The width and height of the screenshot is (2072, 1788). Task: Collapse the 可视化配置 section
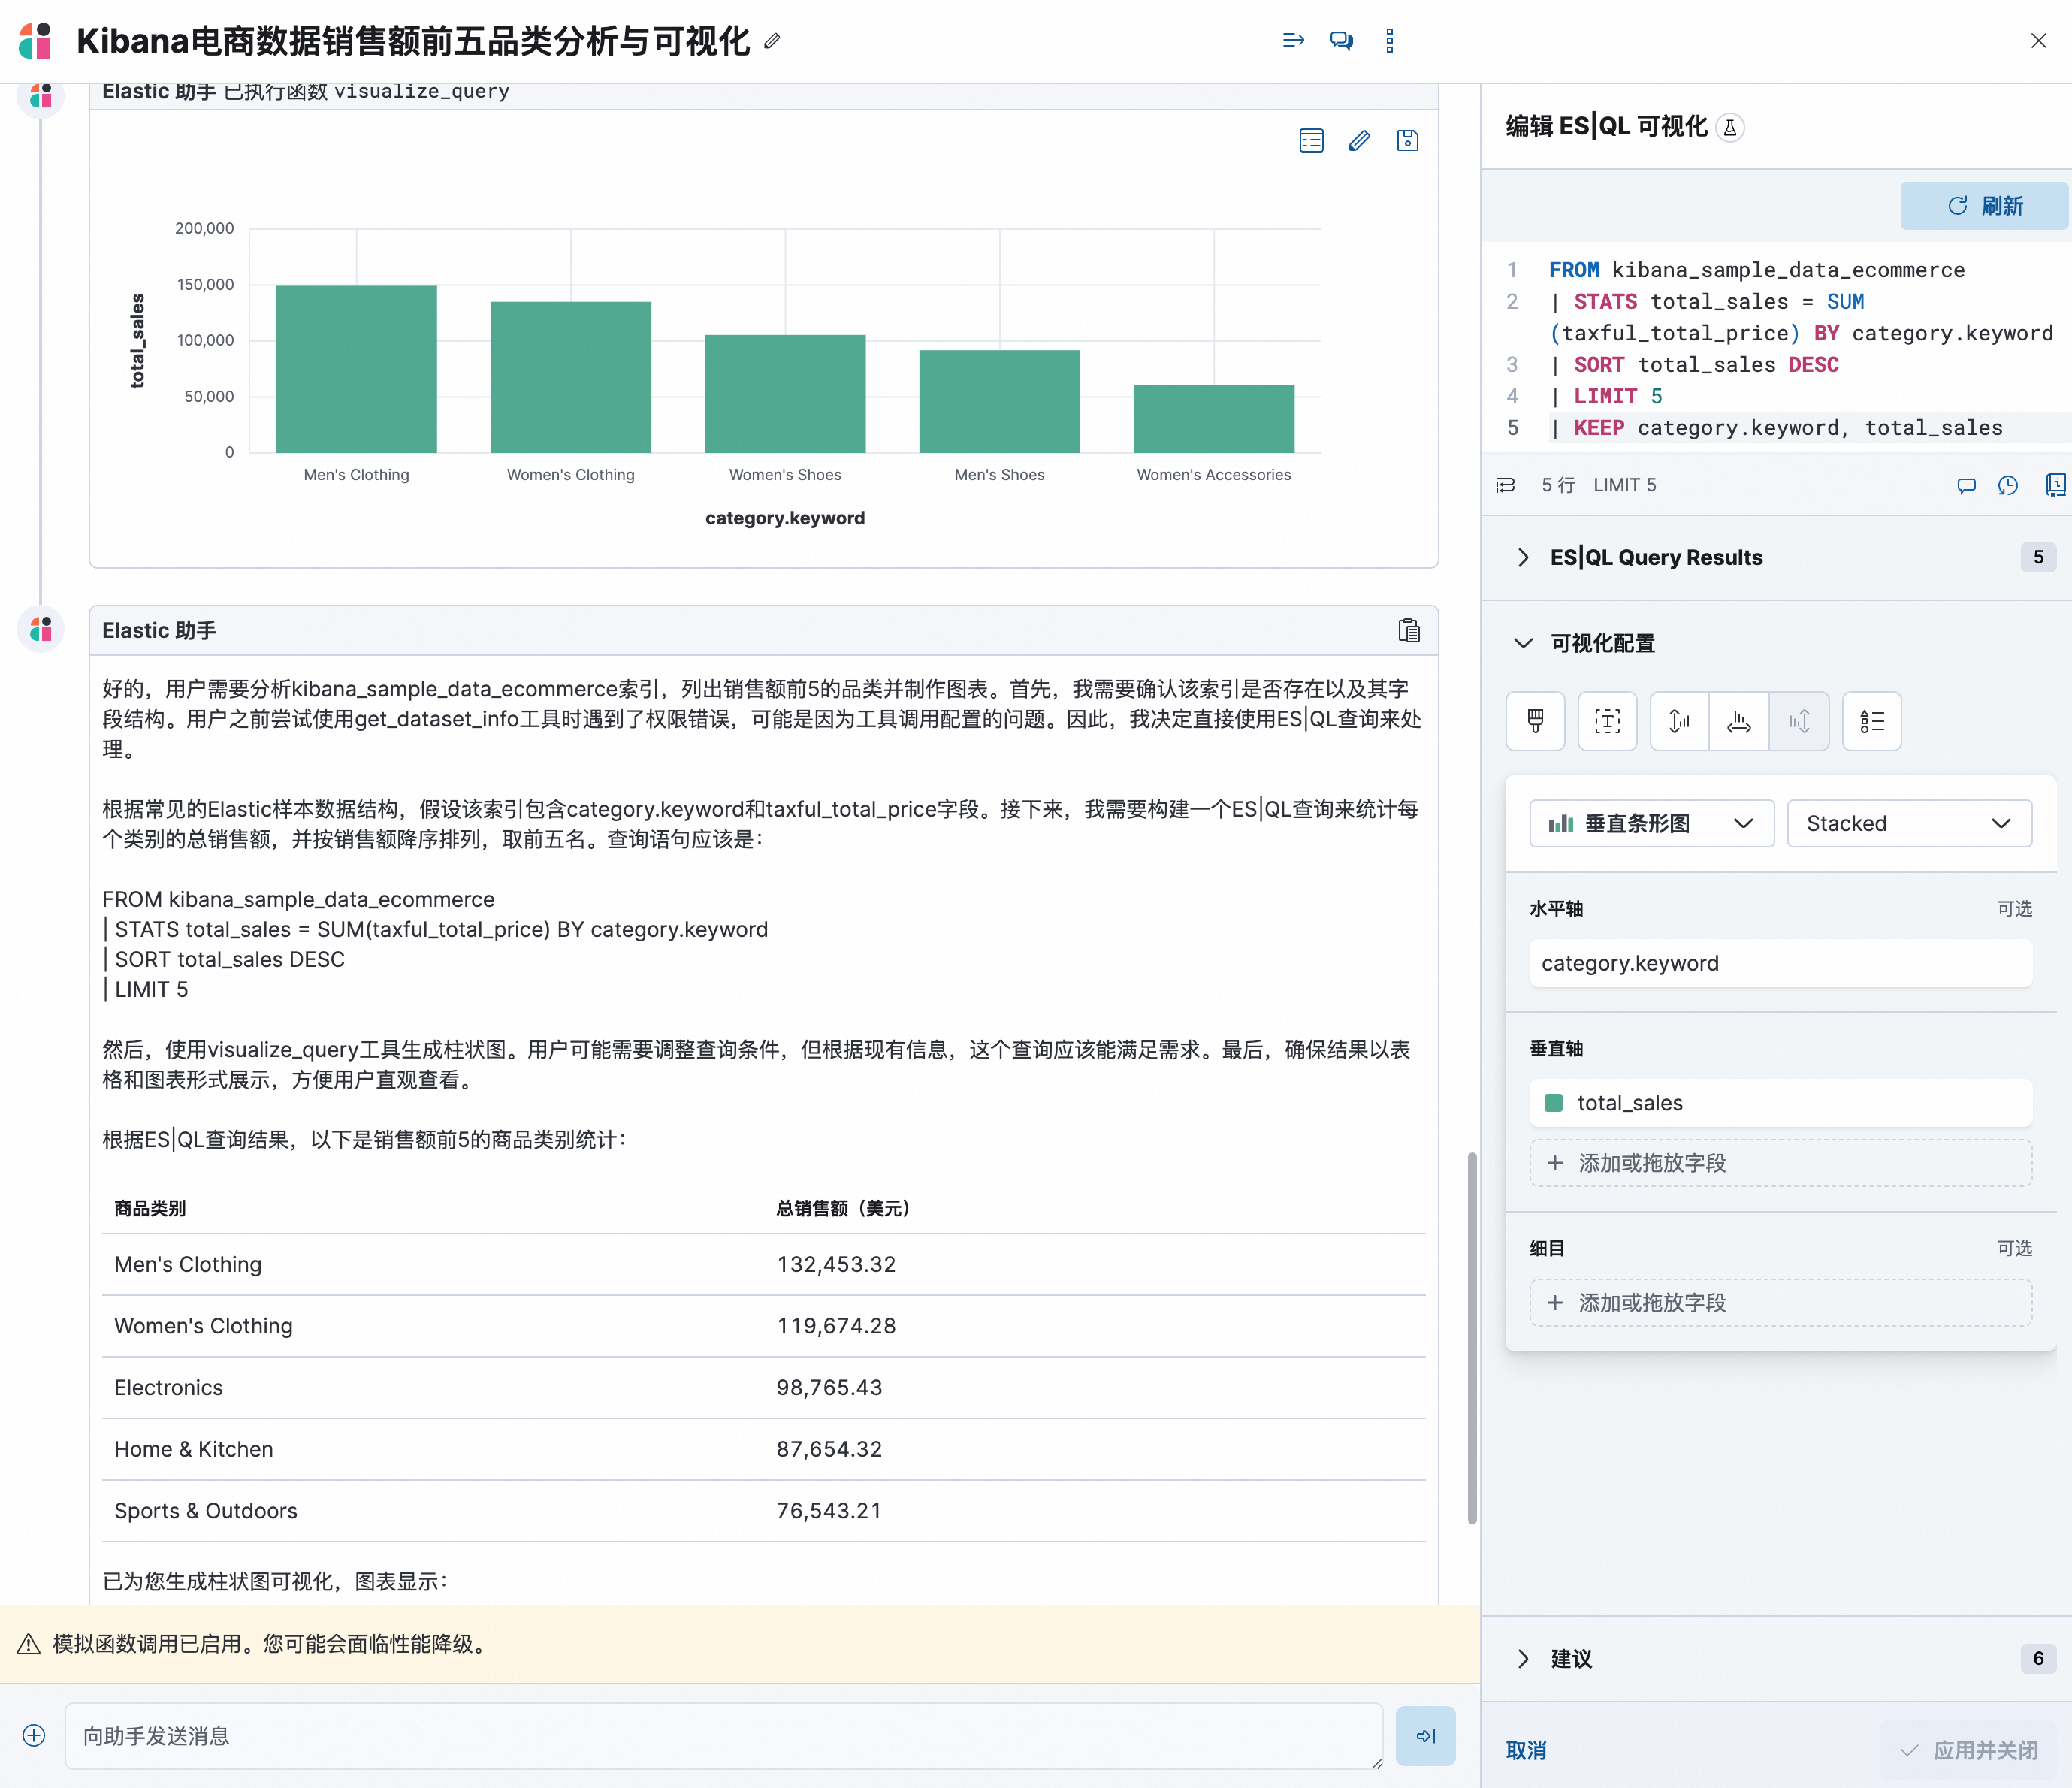coord(1524,643)
